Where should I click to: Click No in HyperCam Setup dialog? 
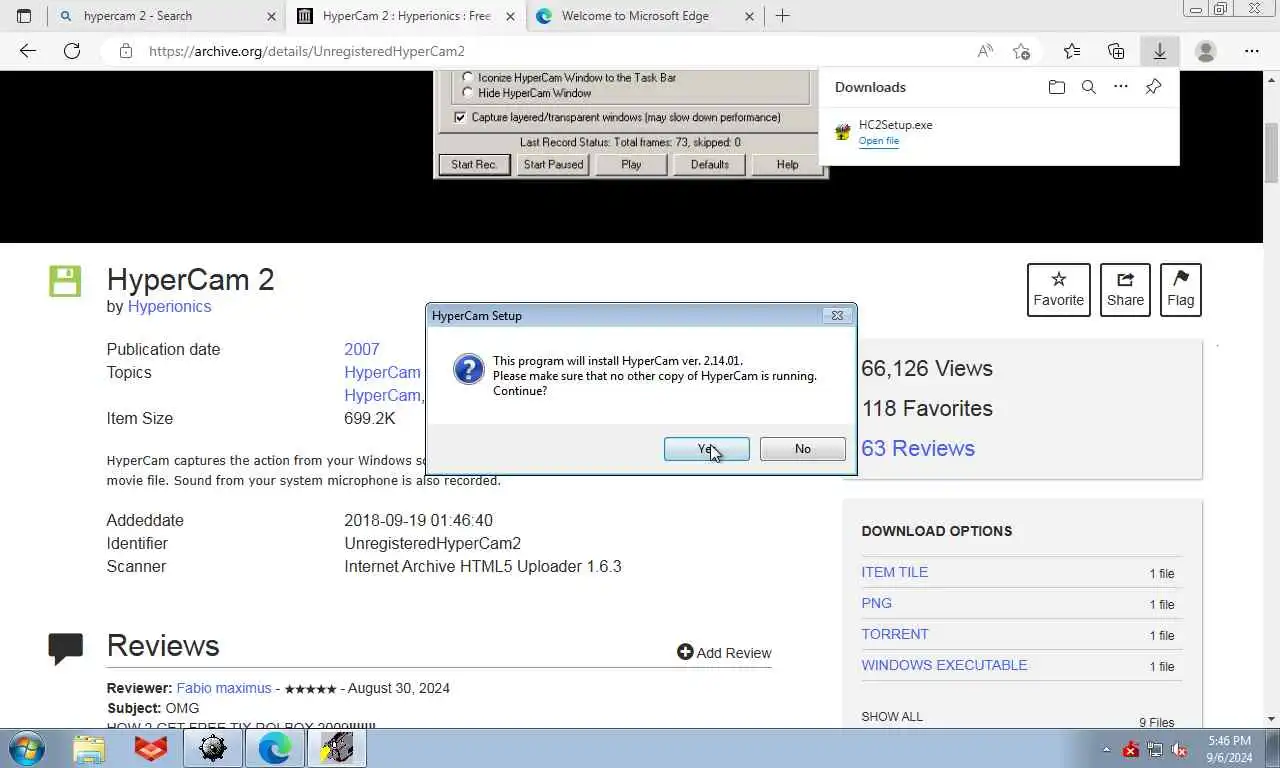pyautogui.click(x=802, y=449)
